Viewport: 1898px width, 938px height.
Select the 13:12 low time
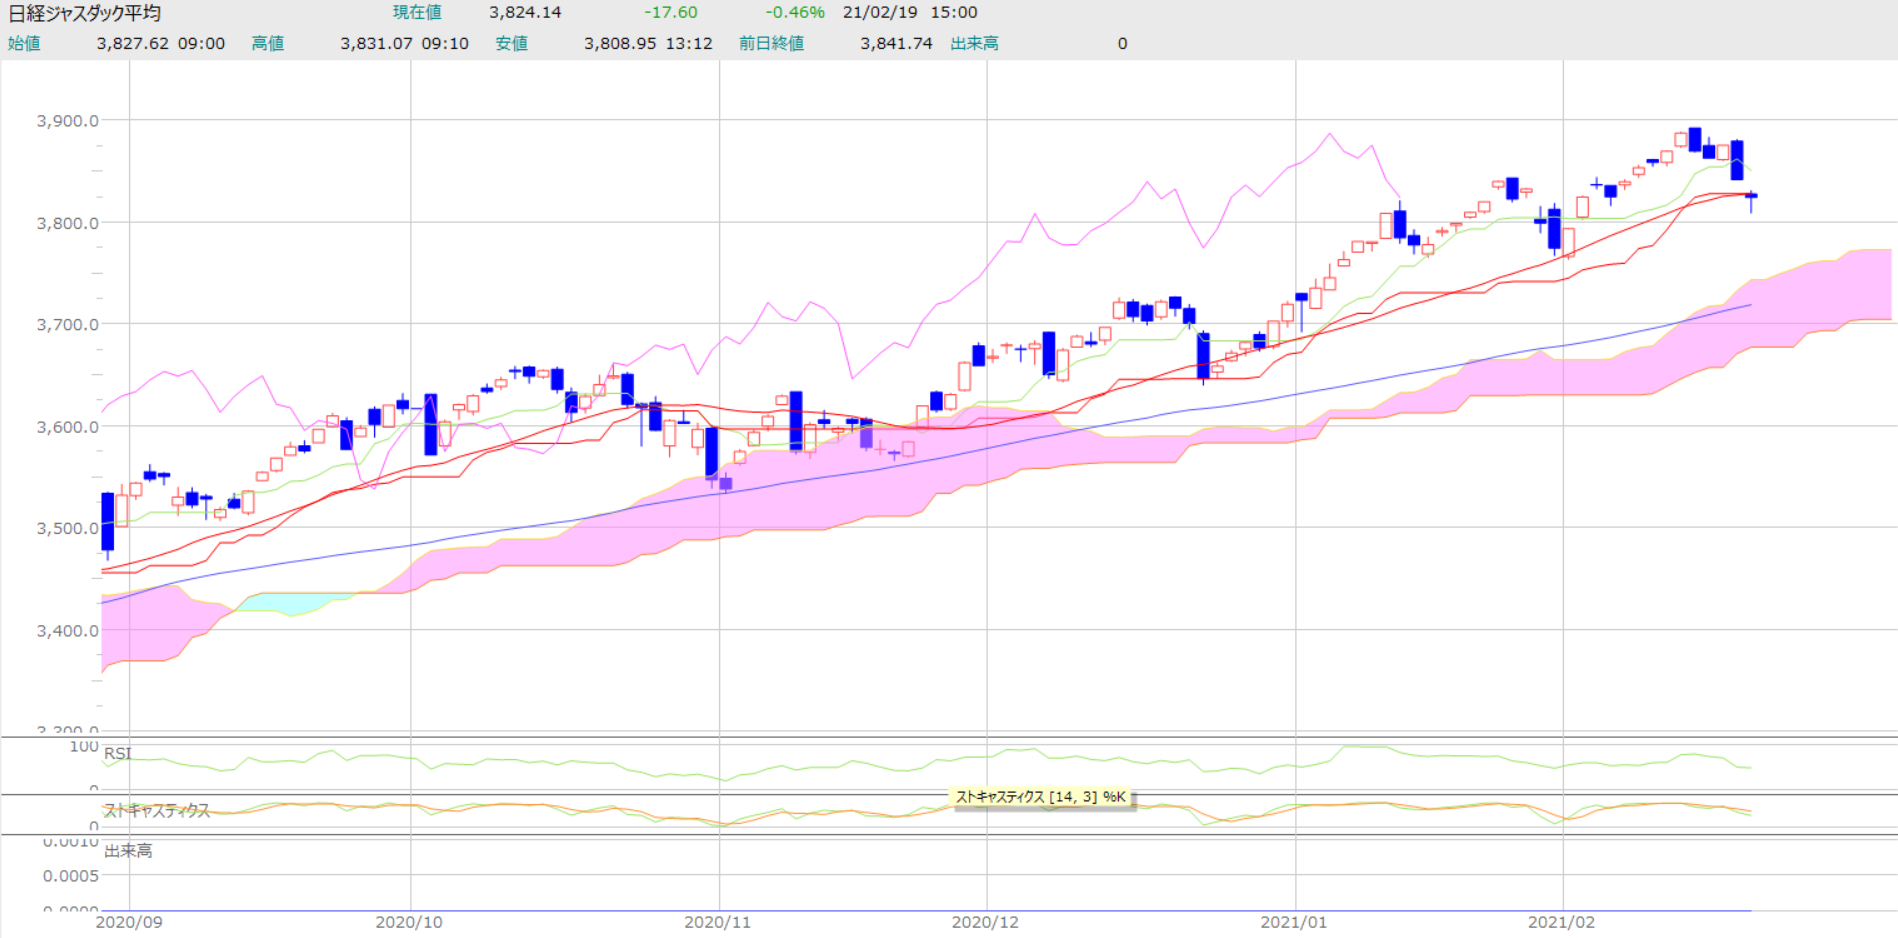(x=689, y=43)
